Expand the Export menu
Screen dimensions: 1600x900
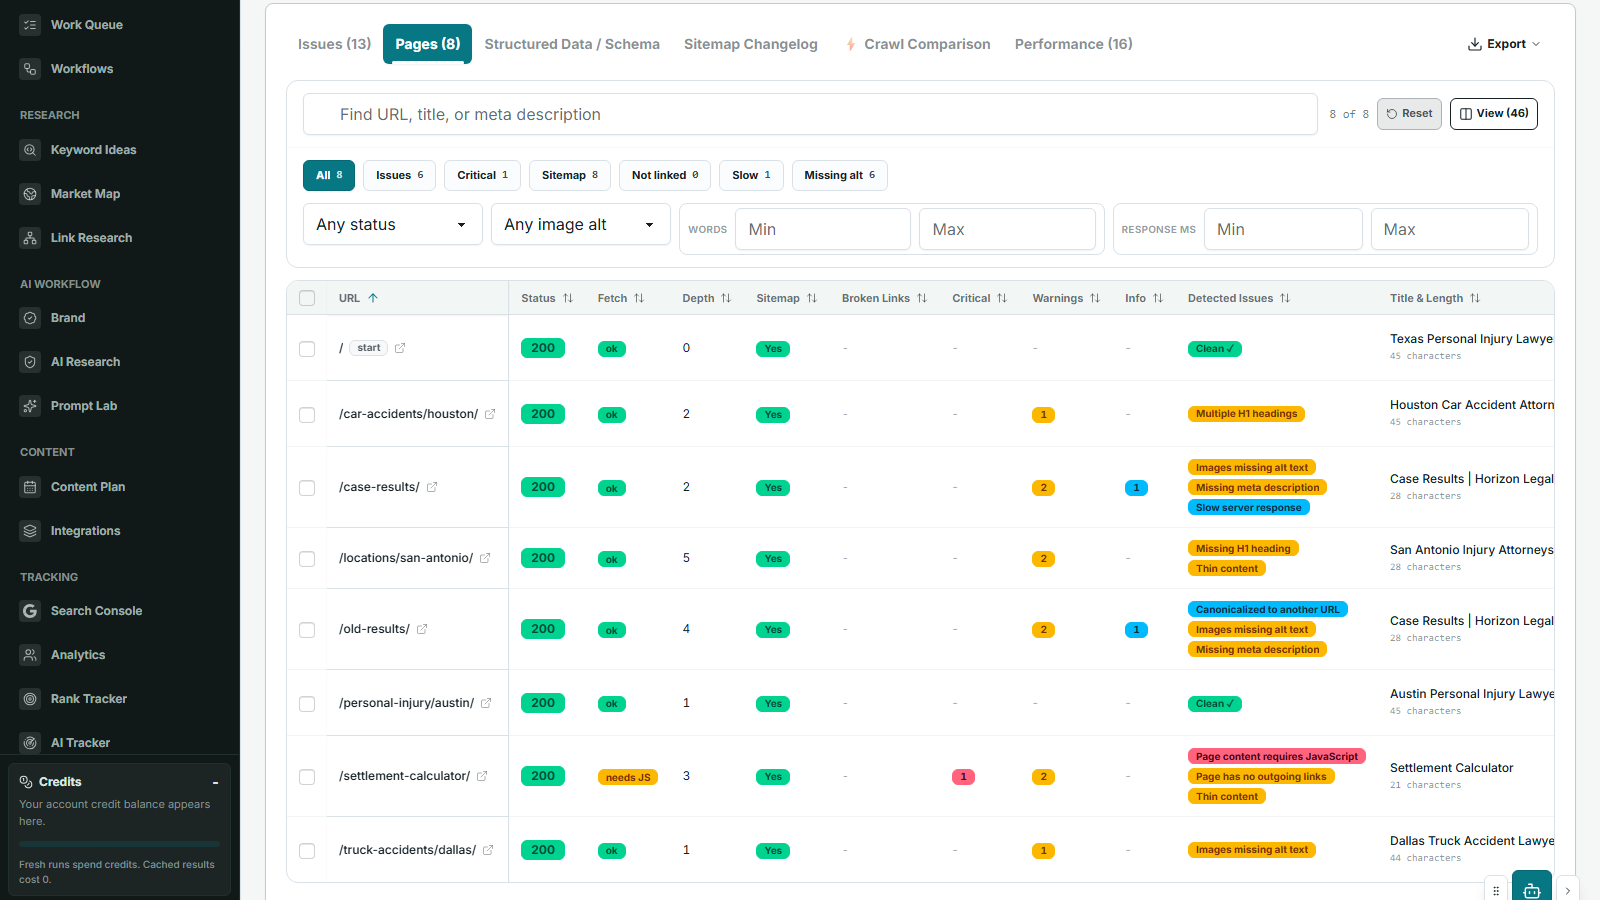(1504, 44)
